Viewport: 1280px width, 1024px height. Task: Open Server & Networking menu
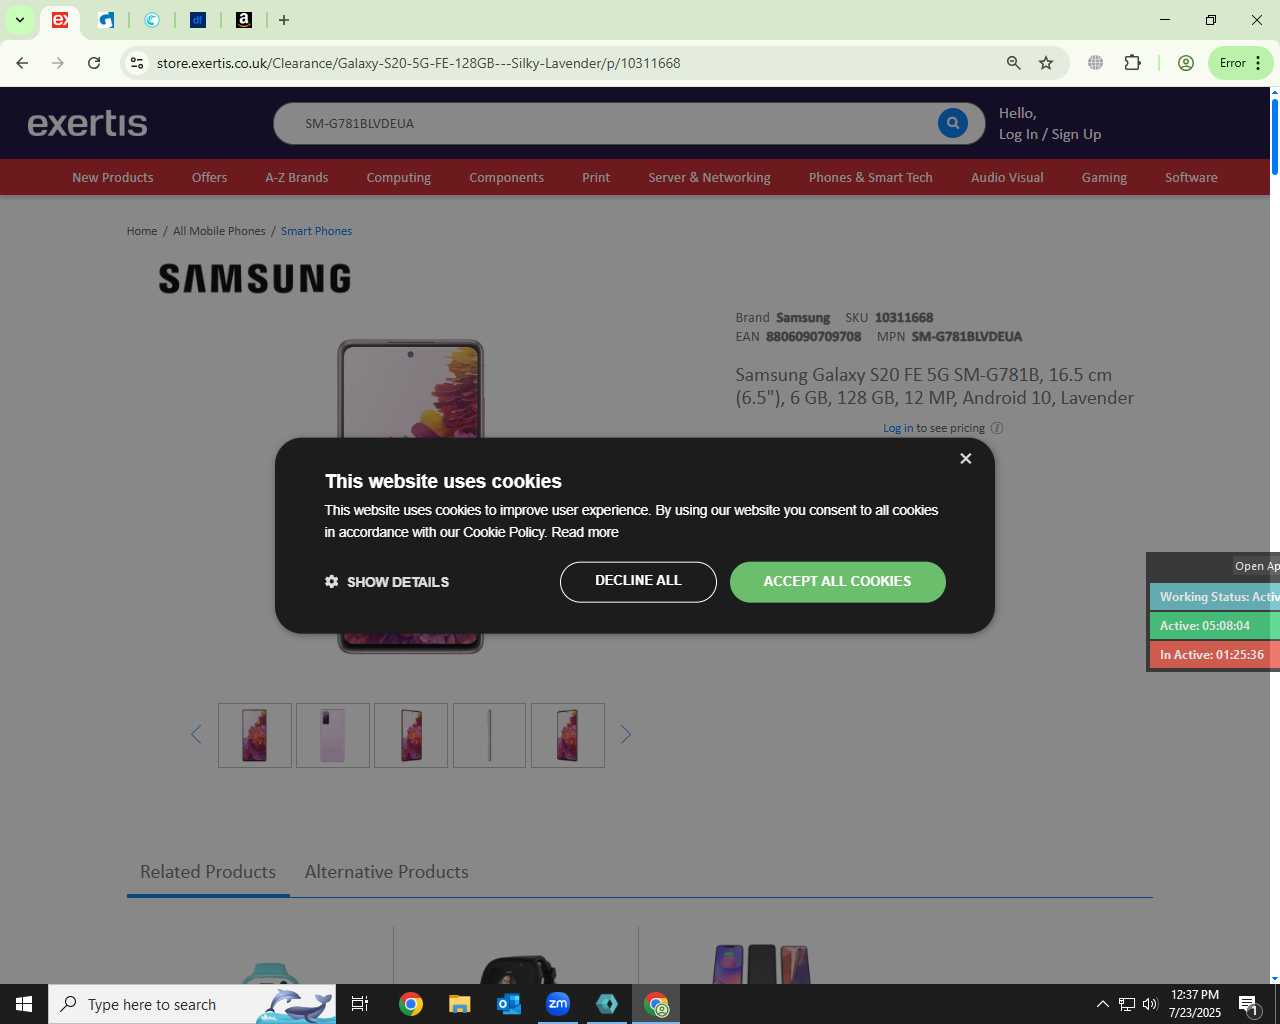tap(709, 177)
